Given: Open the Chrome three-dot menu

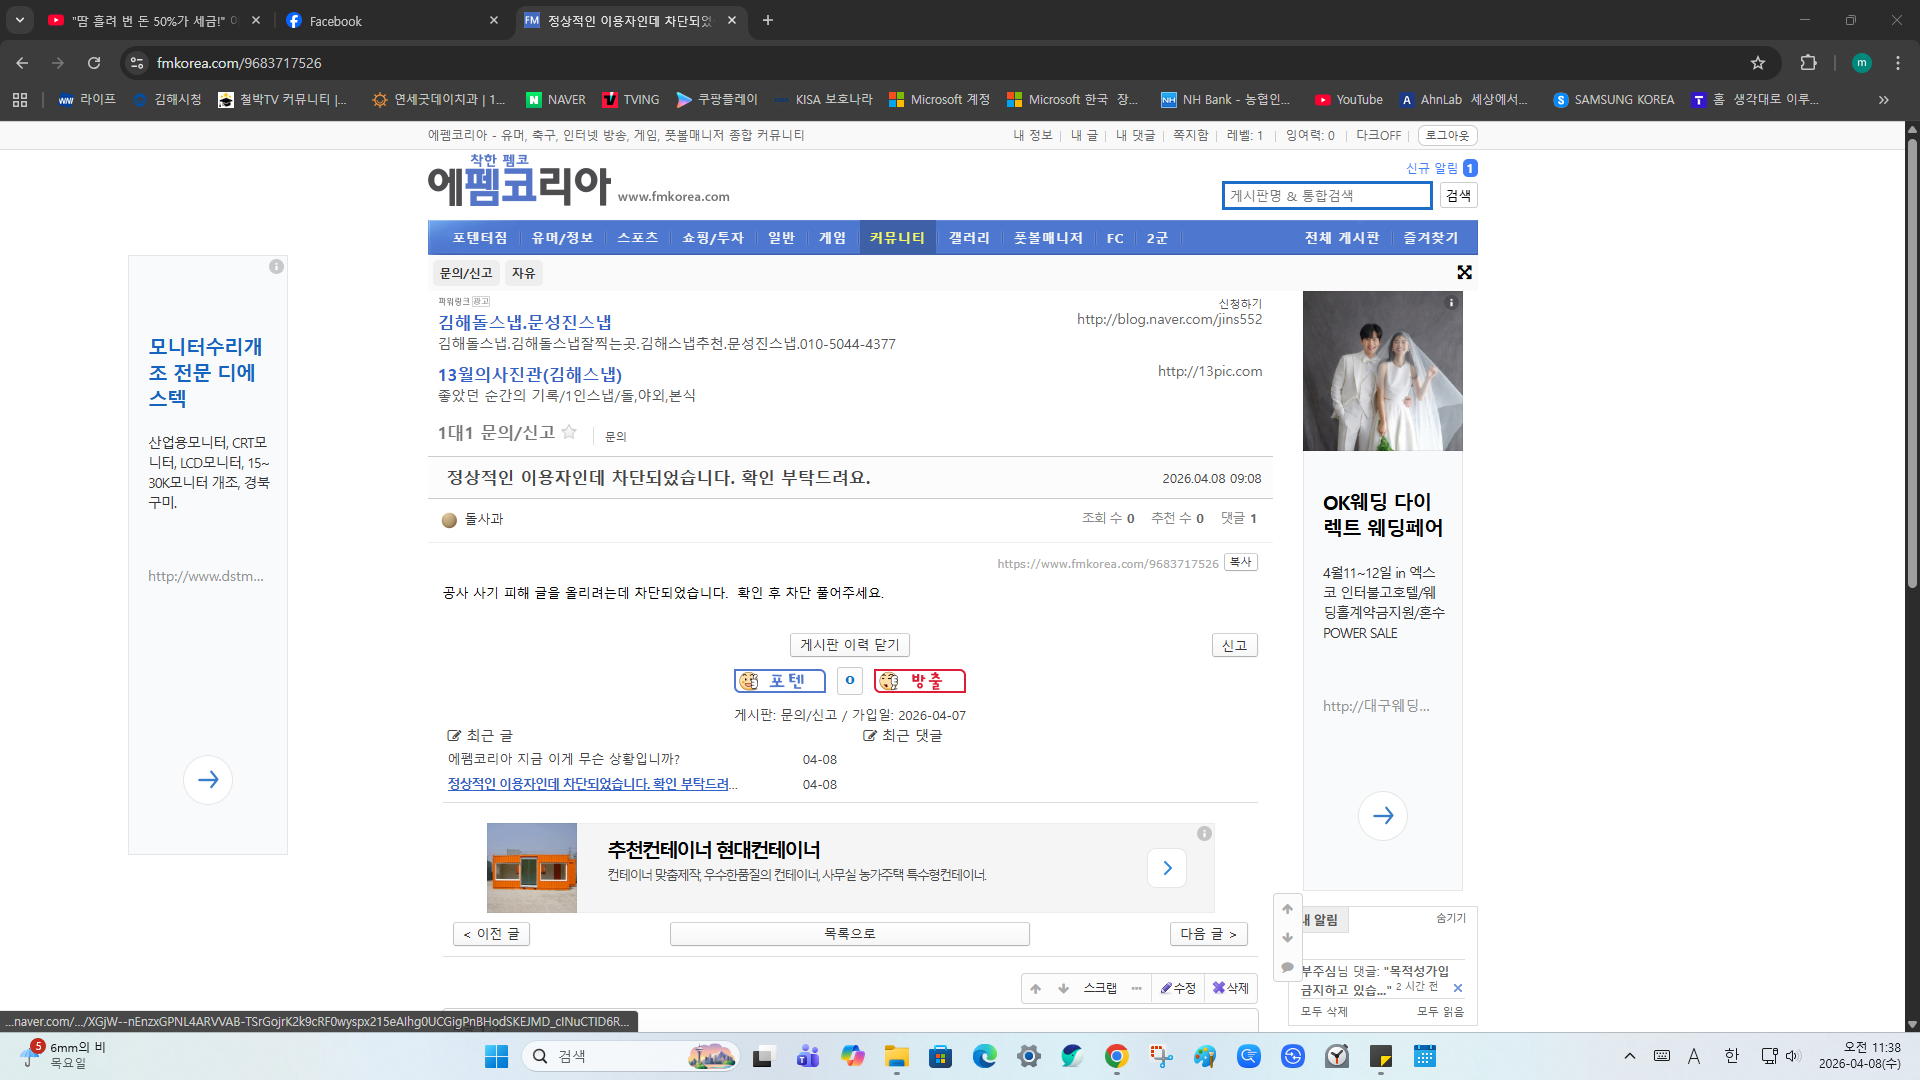Looking at the screenshot, I should pos(1898,63).
